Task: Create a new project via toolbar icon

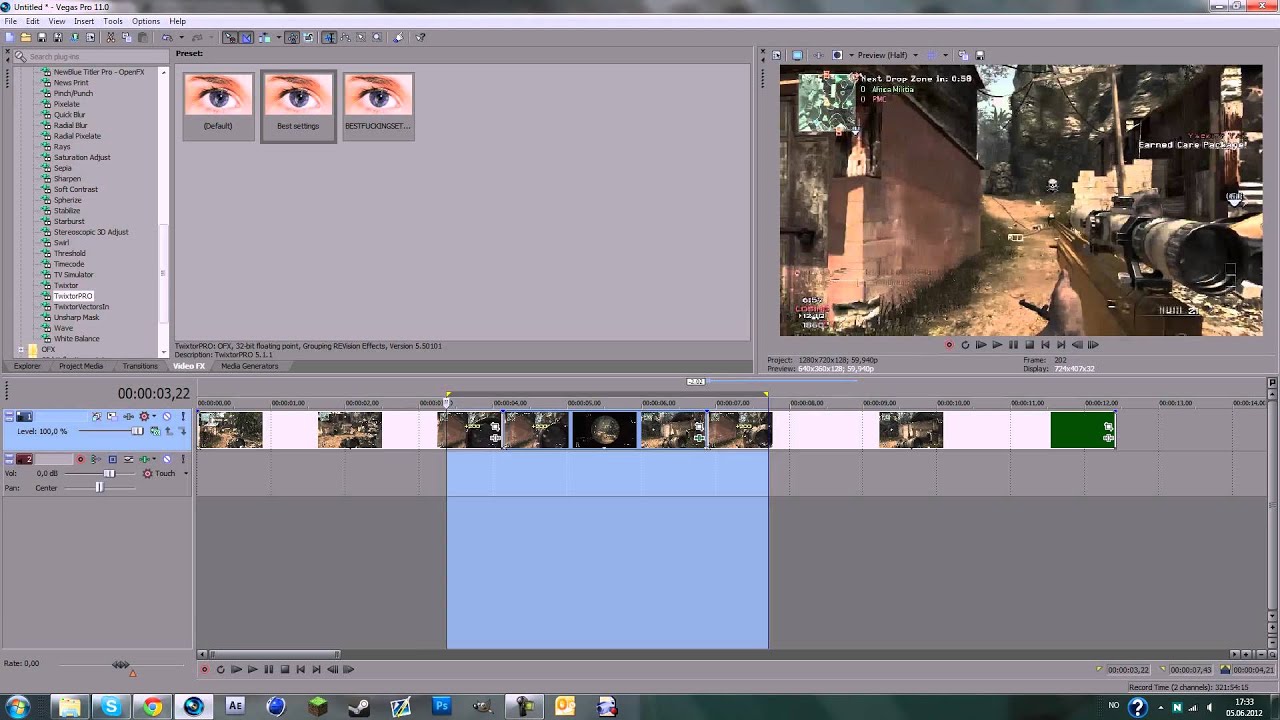Action: click(x=9, y=37)
